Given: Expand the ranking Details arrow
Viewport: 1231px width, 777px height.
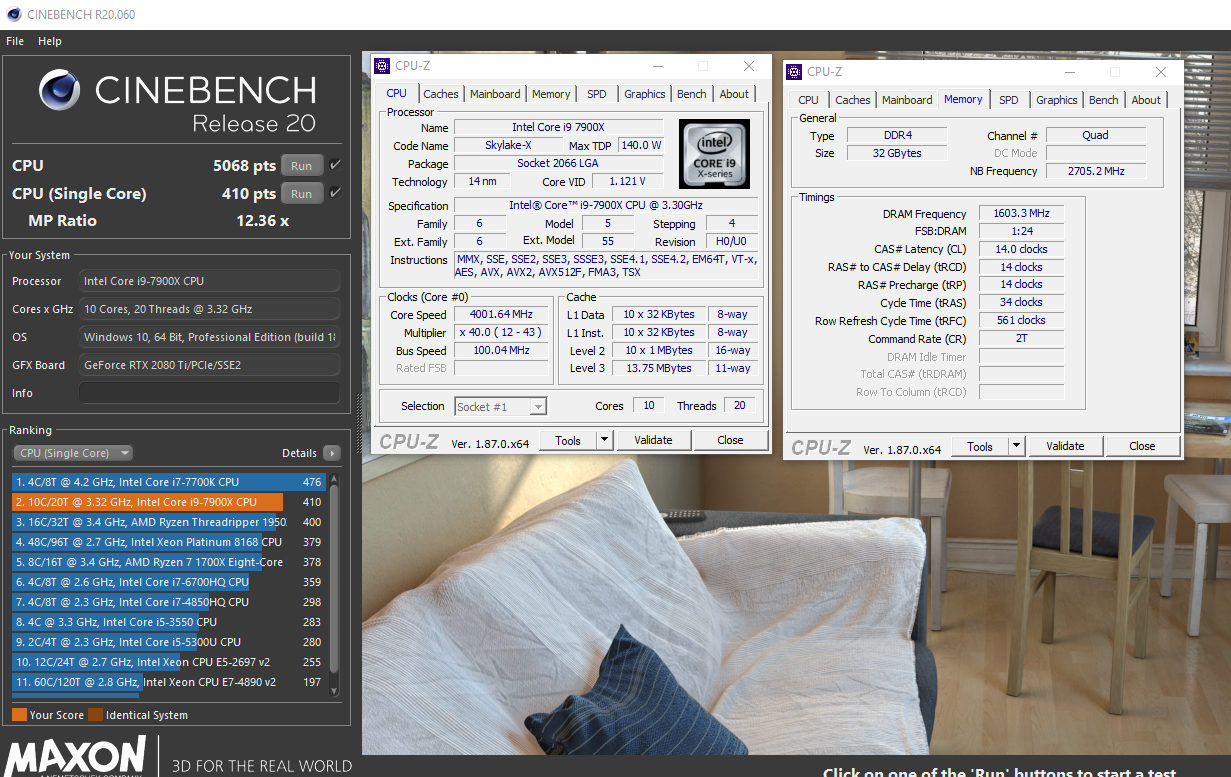Looking at the screenshot, I should (x=331, y=453).
